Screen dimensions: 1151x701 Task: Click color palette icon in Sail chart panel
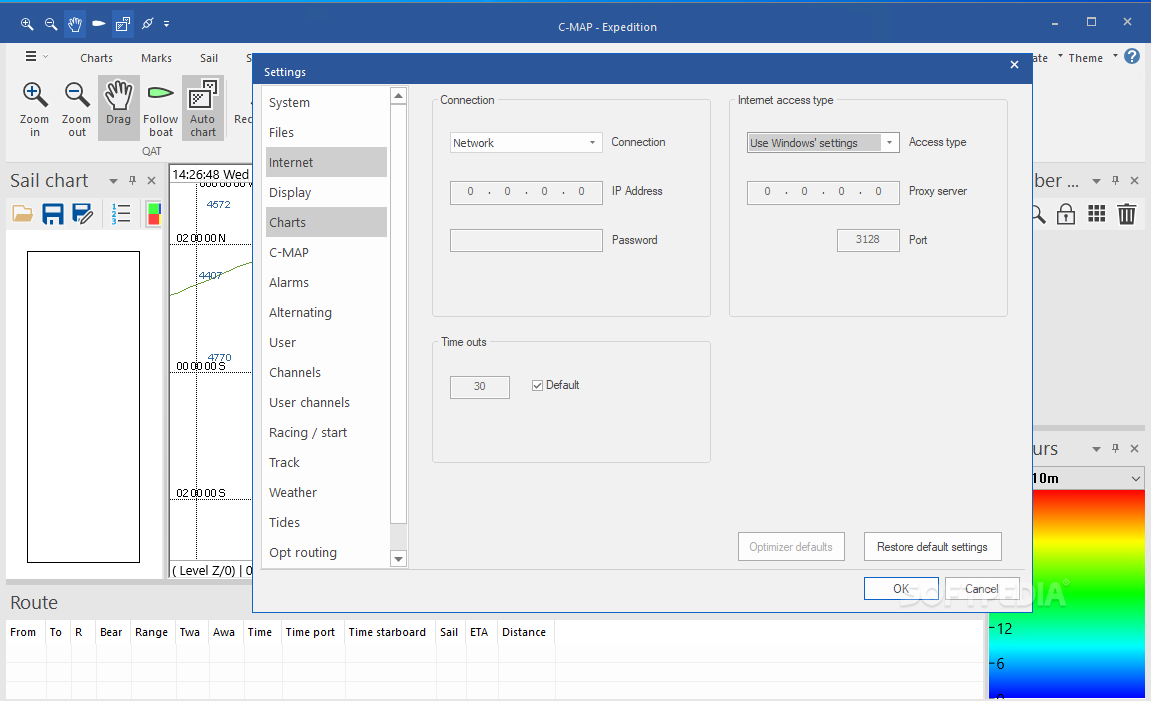tap(153, 214)
